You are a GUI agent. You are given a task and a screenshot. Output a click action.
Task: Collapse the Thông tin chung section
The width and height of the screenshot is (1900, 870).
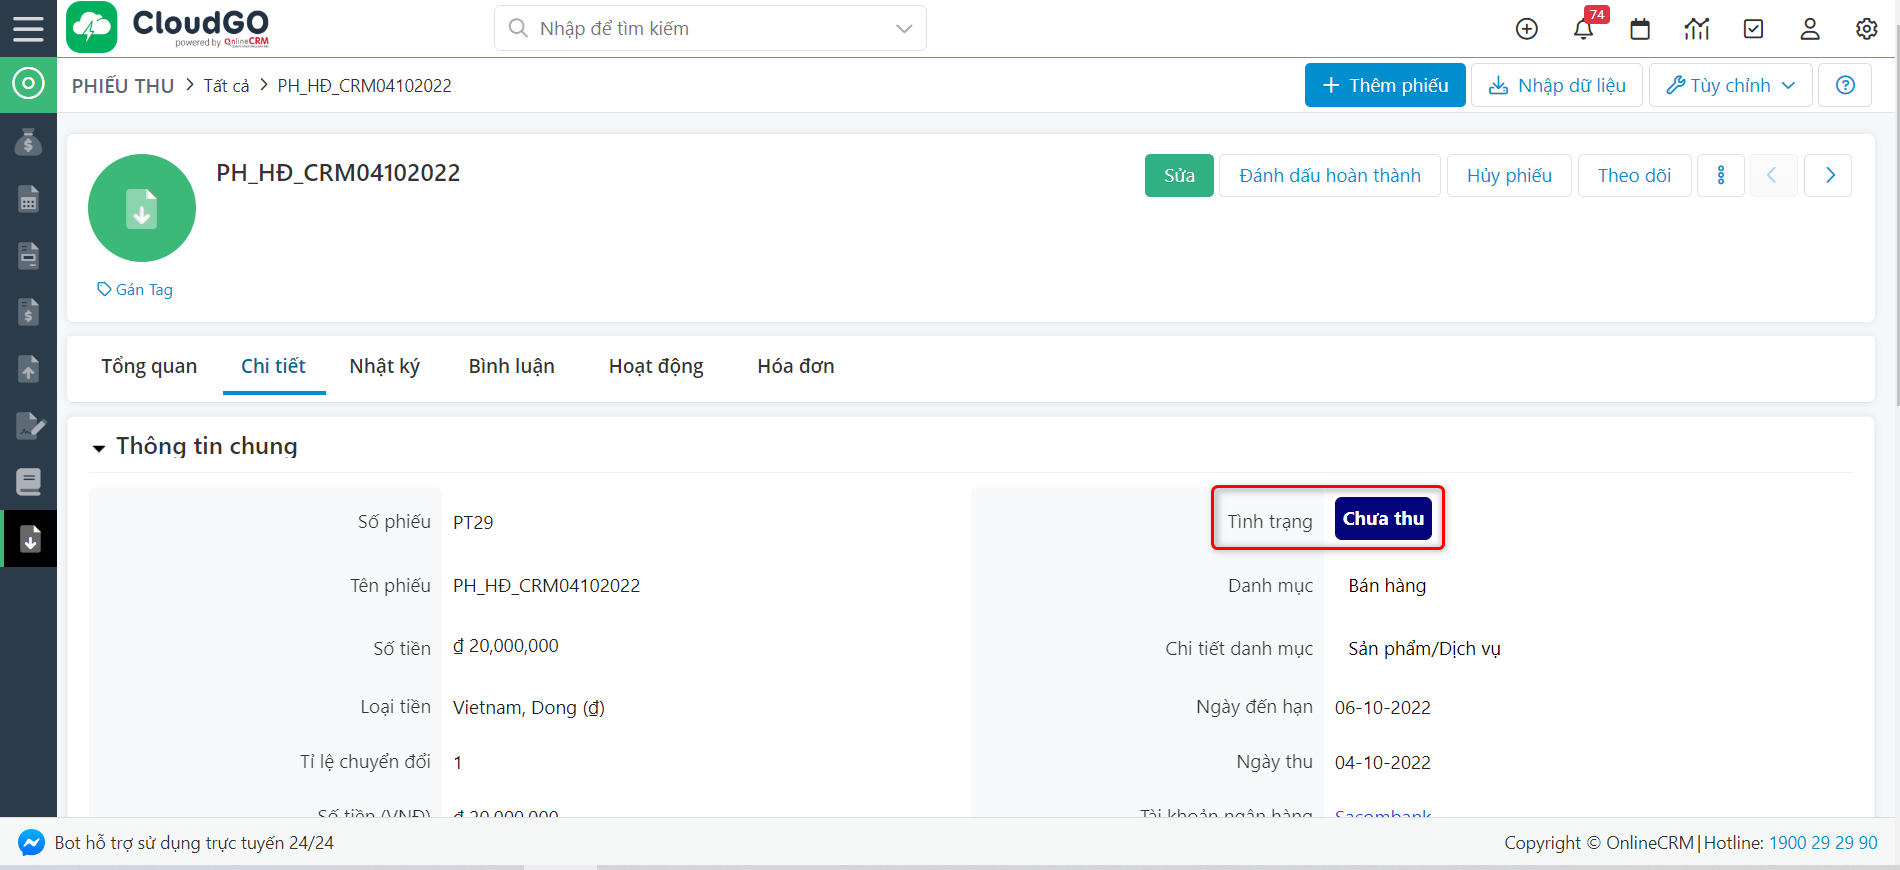point(99,448)
